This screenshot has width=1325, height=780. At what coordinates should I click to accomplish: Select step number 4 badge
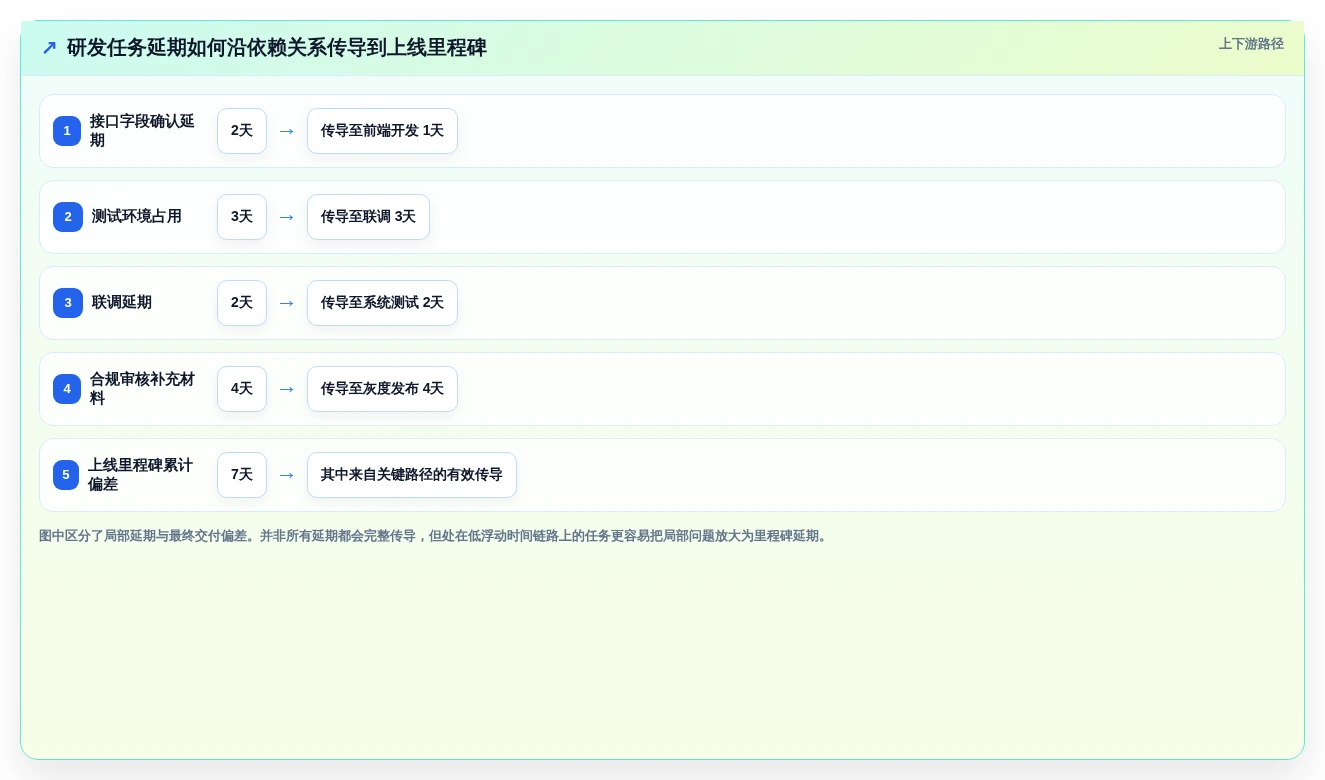67,389
